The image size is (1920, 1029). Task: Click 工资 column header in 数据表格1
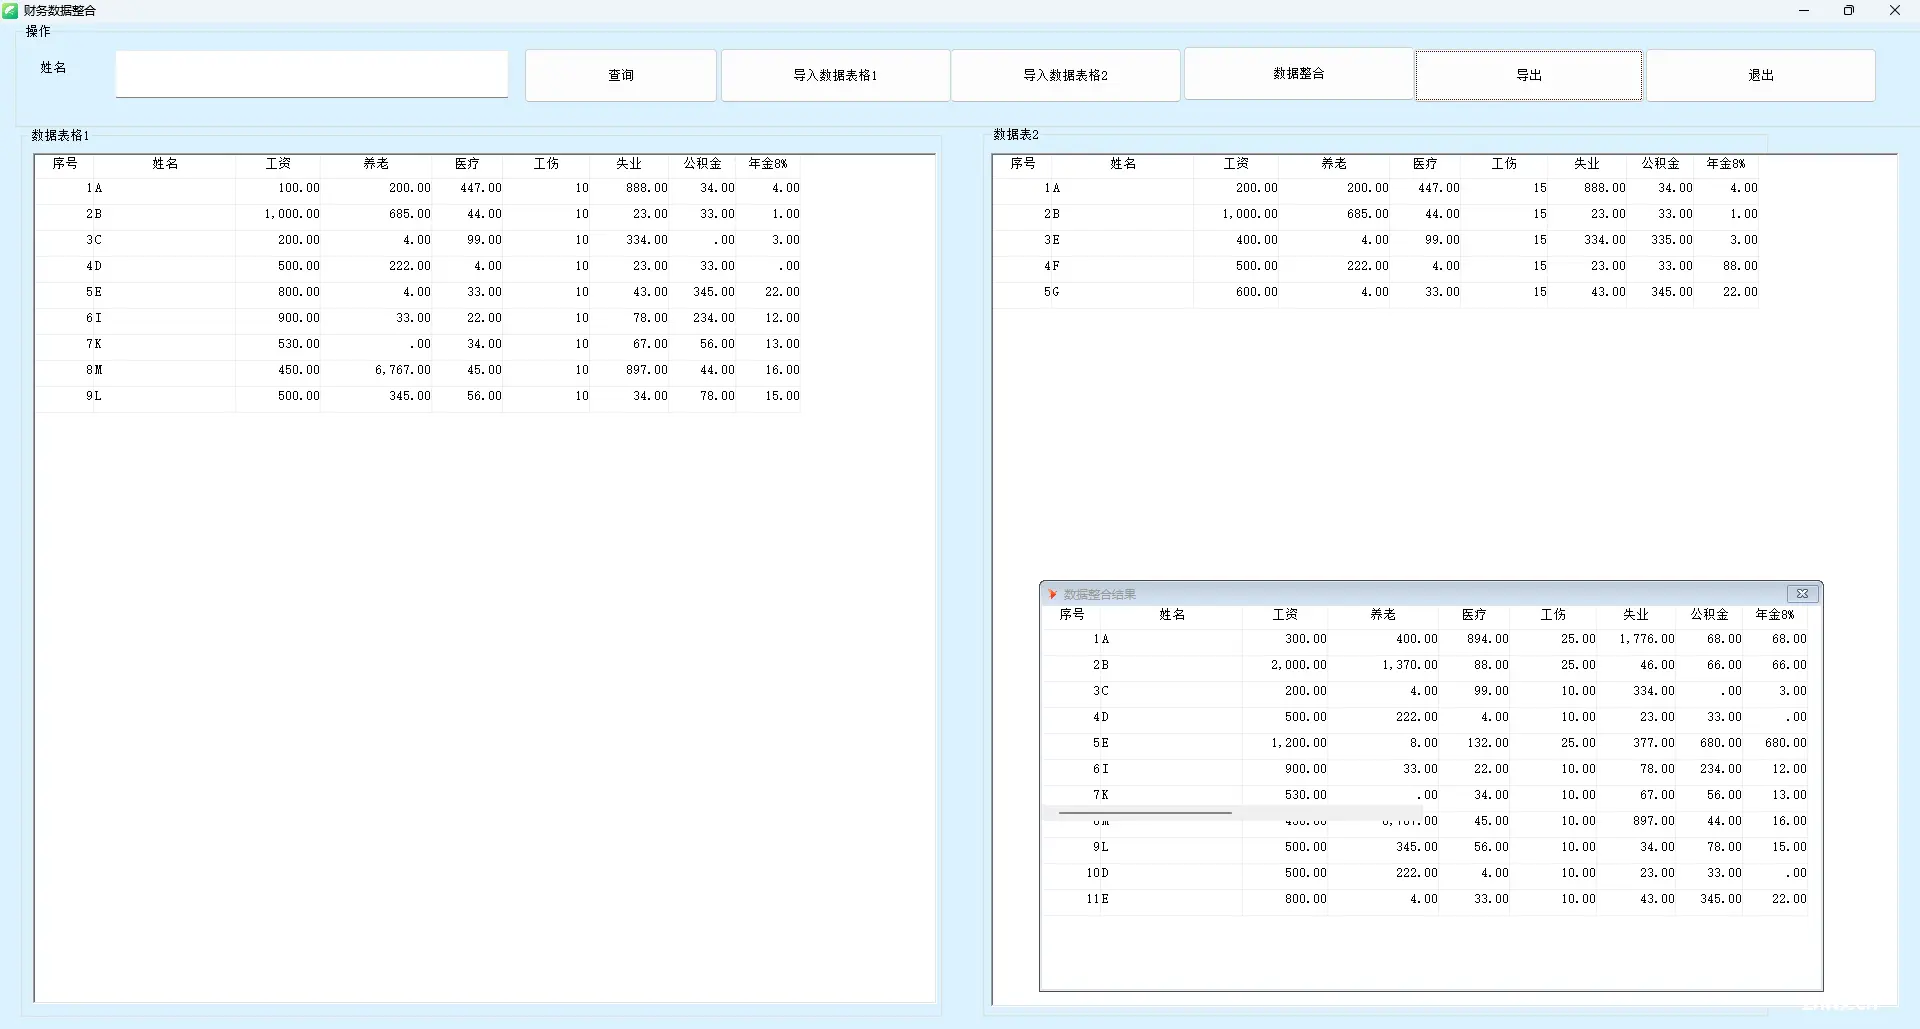278,163
